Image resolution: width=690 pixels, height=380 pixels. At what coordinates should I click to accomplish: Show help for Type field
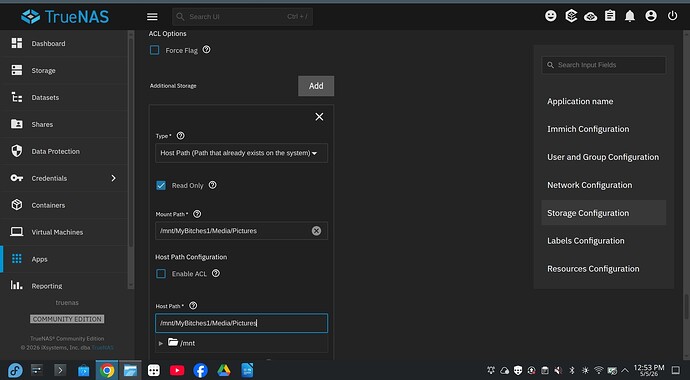pyautogui.click(x=180, y=135)
